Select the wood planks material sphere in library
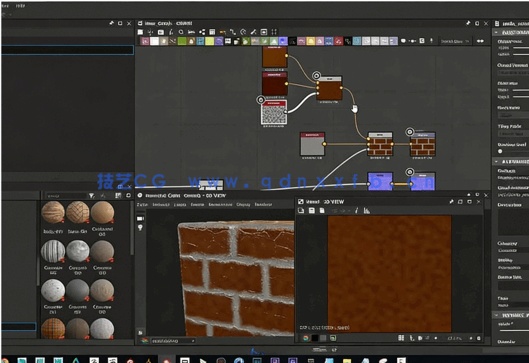The image size is (529, 363). click(x=53, y=213)
